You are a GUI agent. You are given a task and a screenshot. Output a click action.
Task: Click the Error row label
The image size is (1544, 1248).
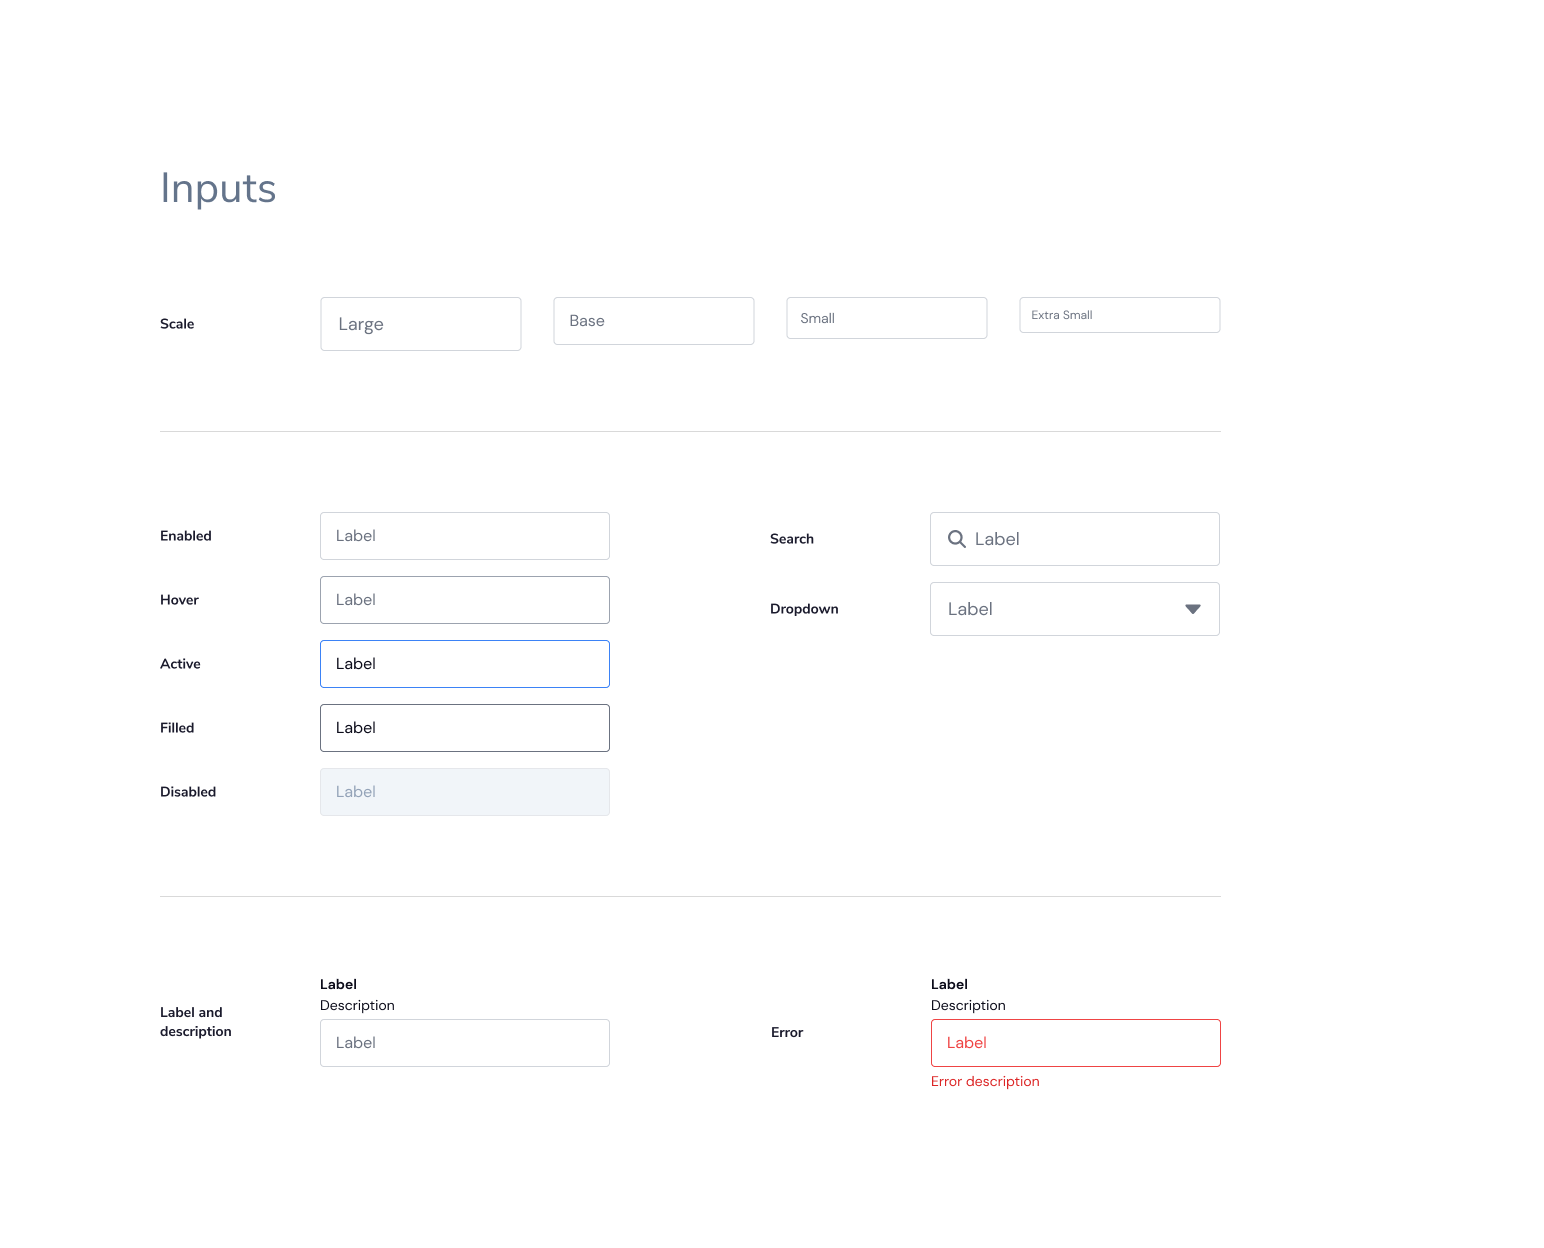(x=787, y=1033)
